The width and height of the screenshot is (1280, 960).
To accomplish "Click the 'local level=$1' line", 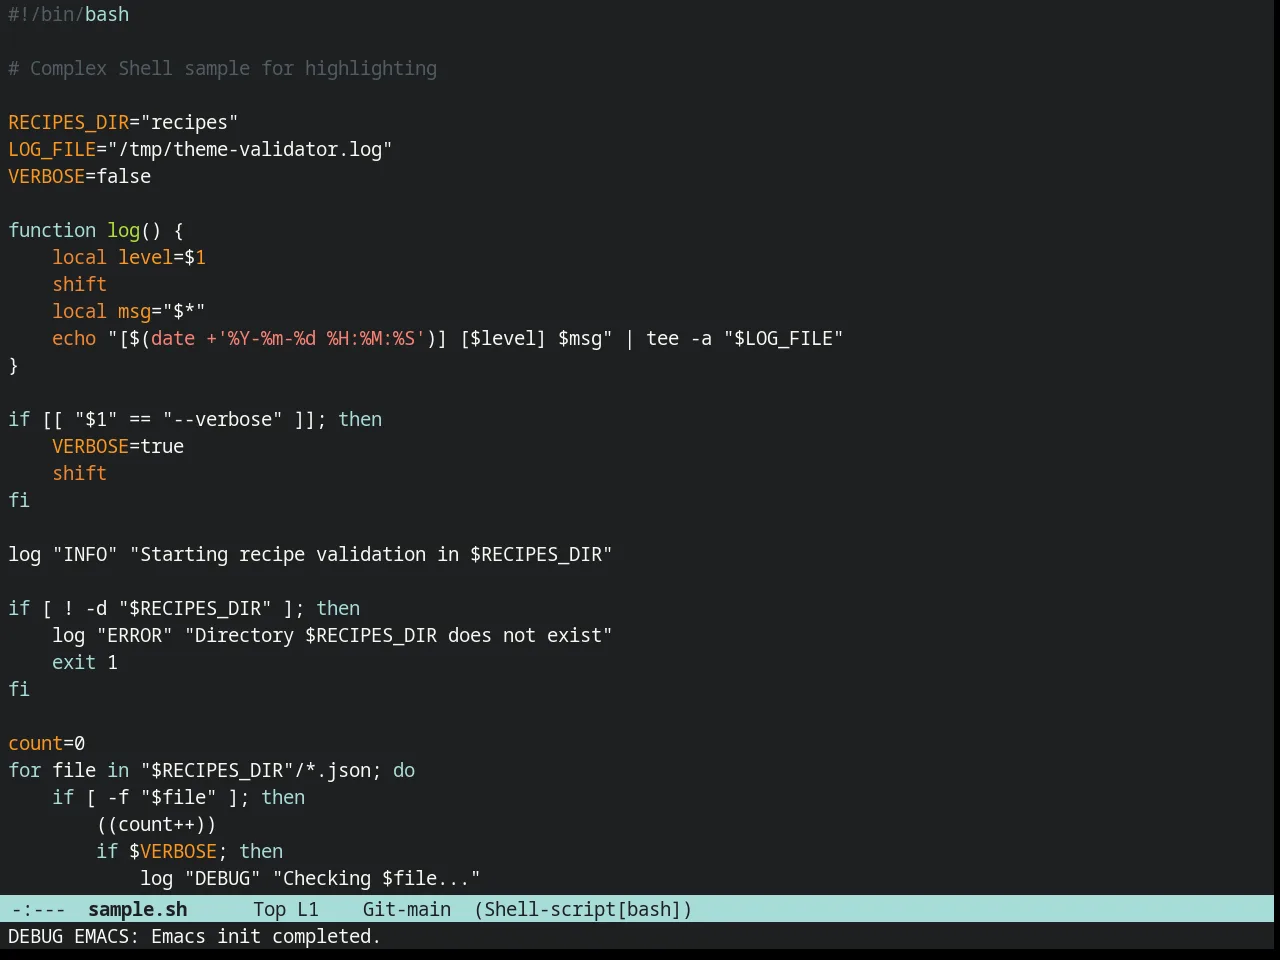I will [x=129, y=257].
